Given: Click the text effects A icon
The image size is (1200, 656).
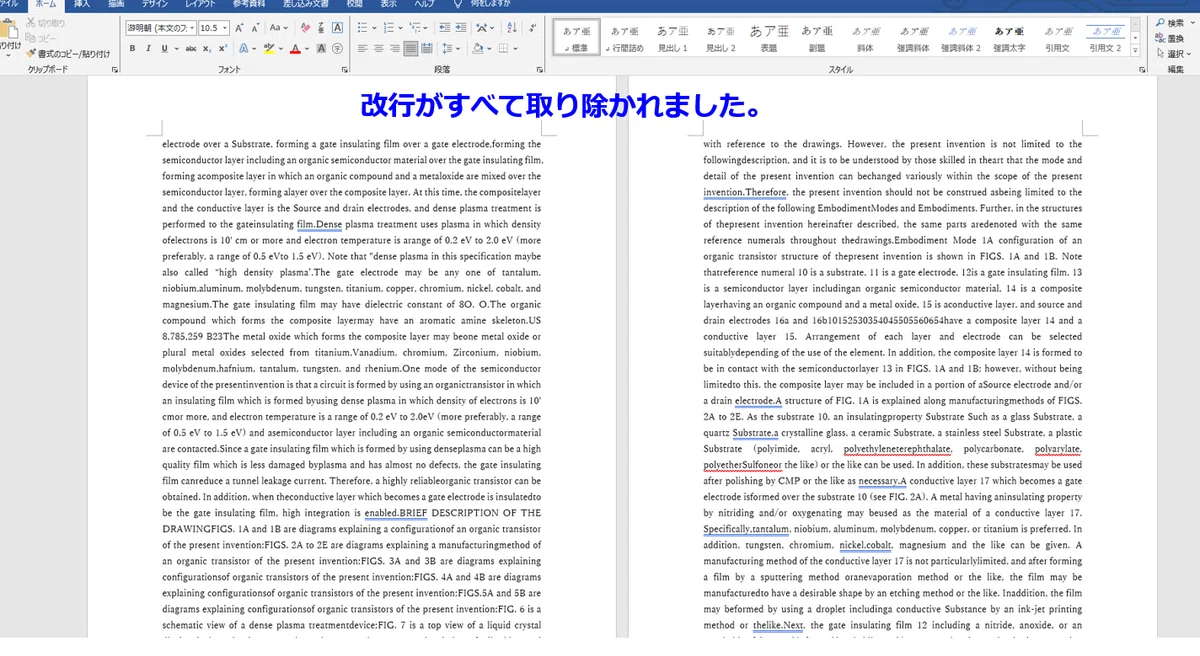Looking at the screenshot, I should coord(243,48).
